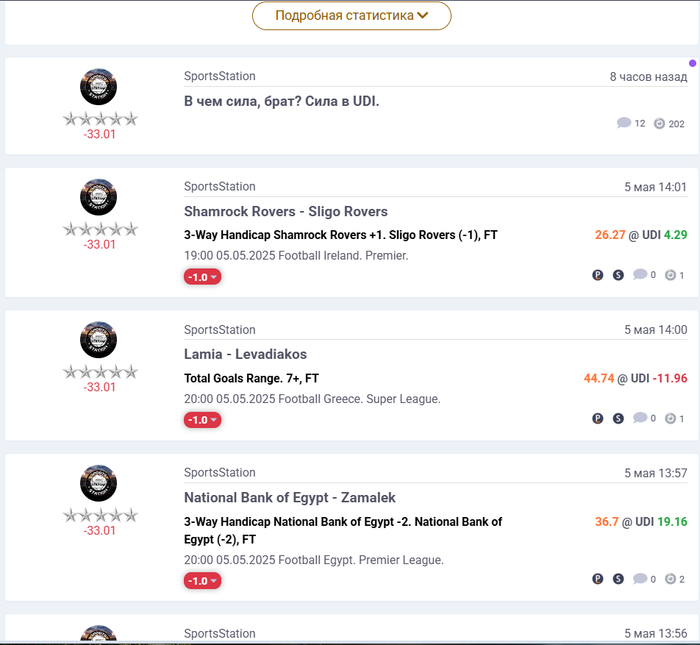The width and height of the screenshot is (700, 645).
Task: Click odds value 36.7
Action: point(607,522)
